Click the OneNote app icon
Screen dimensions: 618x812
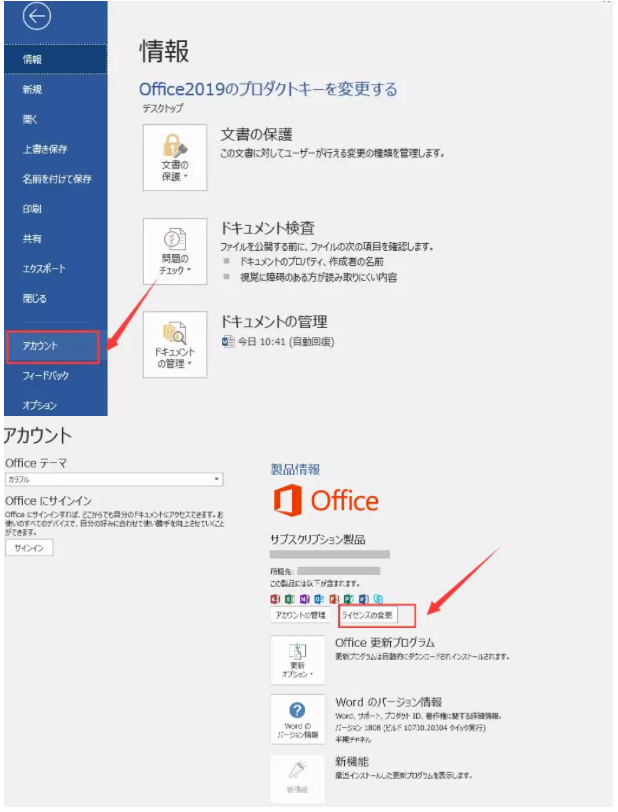coord(305,599)
